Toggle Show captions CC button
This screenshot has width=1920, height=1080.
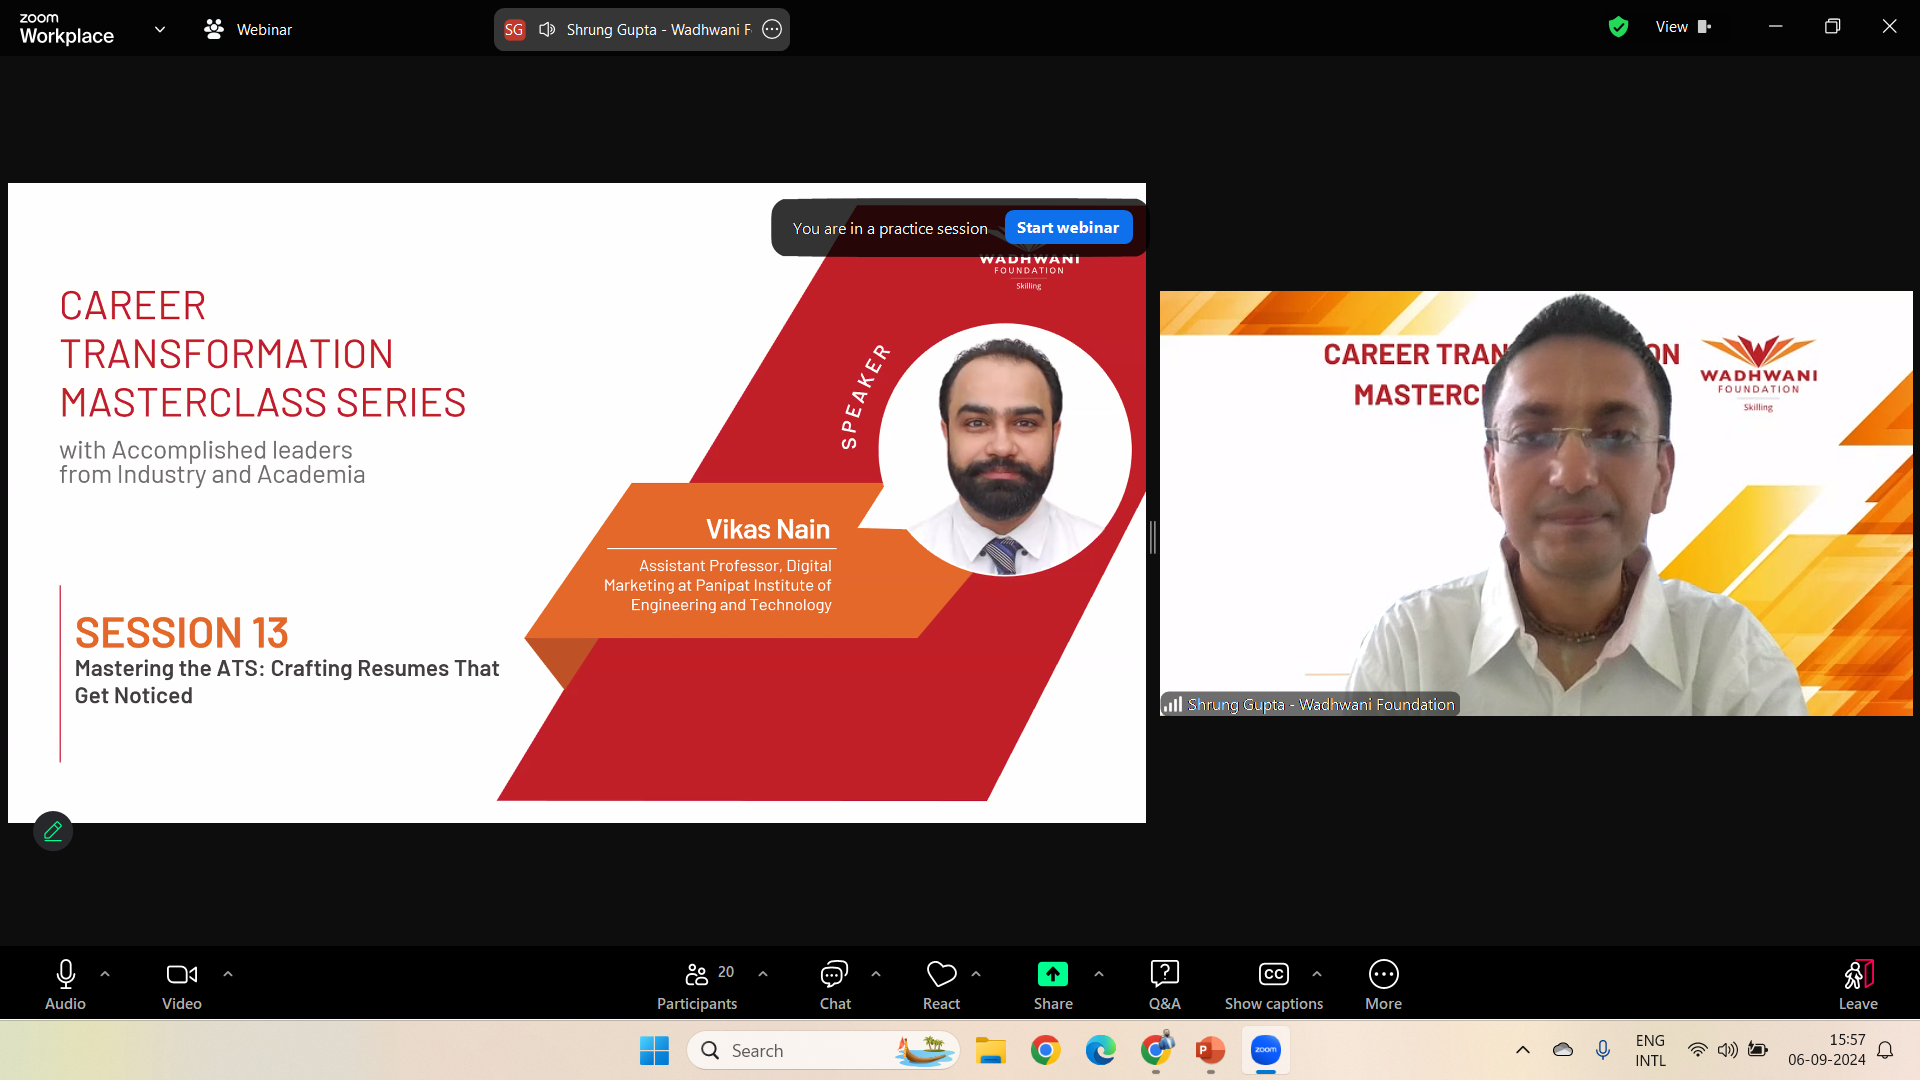pos(1273,984)
